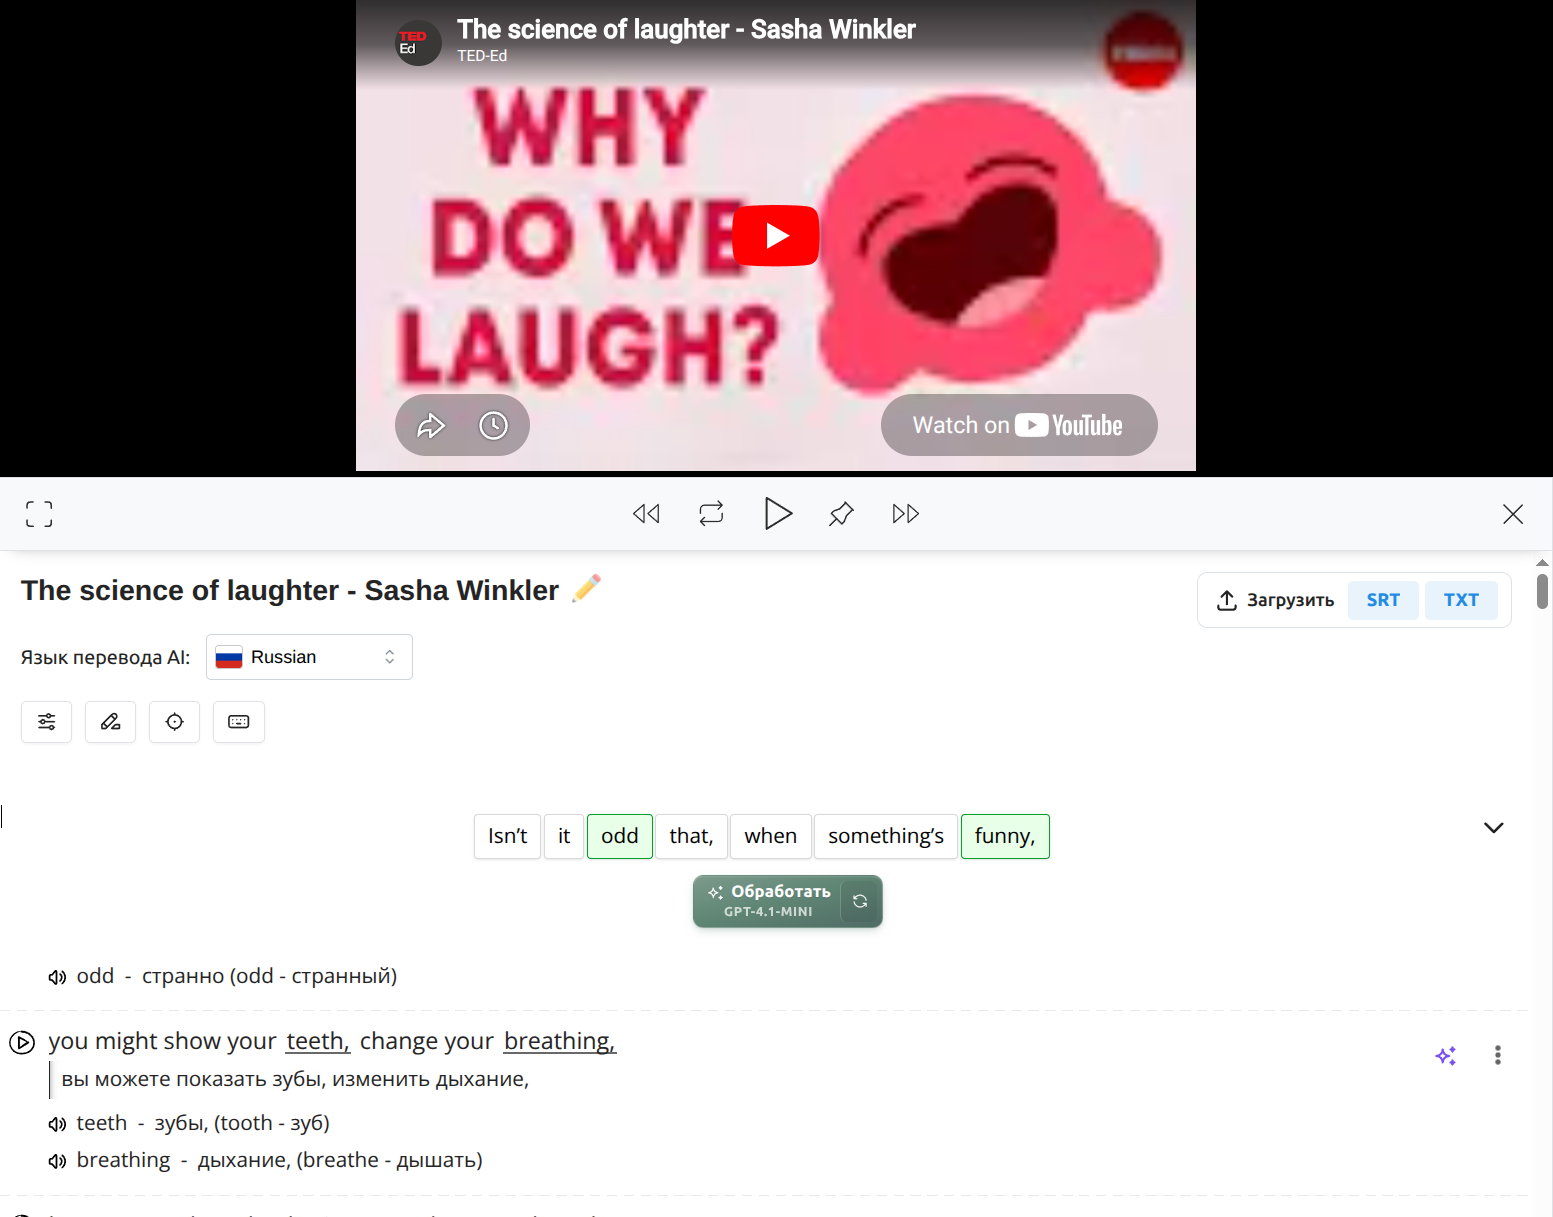Collapse the current sentence chevron
The height and width of the screenshot is (1217, 1553).
[1493, 828]
